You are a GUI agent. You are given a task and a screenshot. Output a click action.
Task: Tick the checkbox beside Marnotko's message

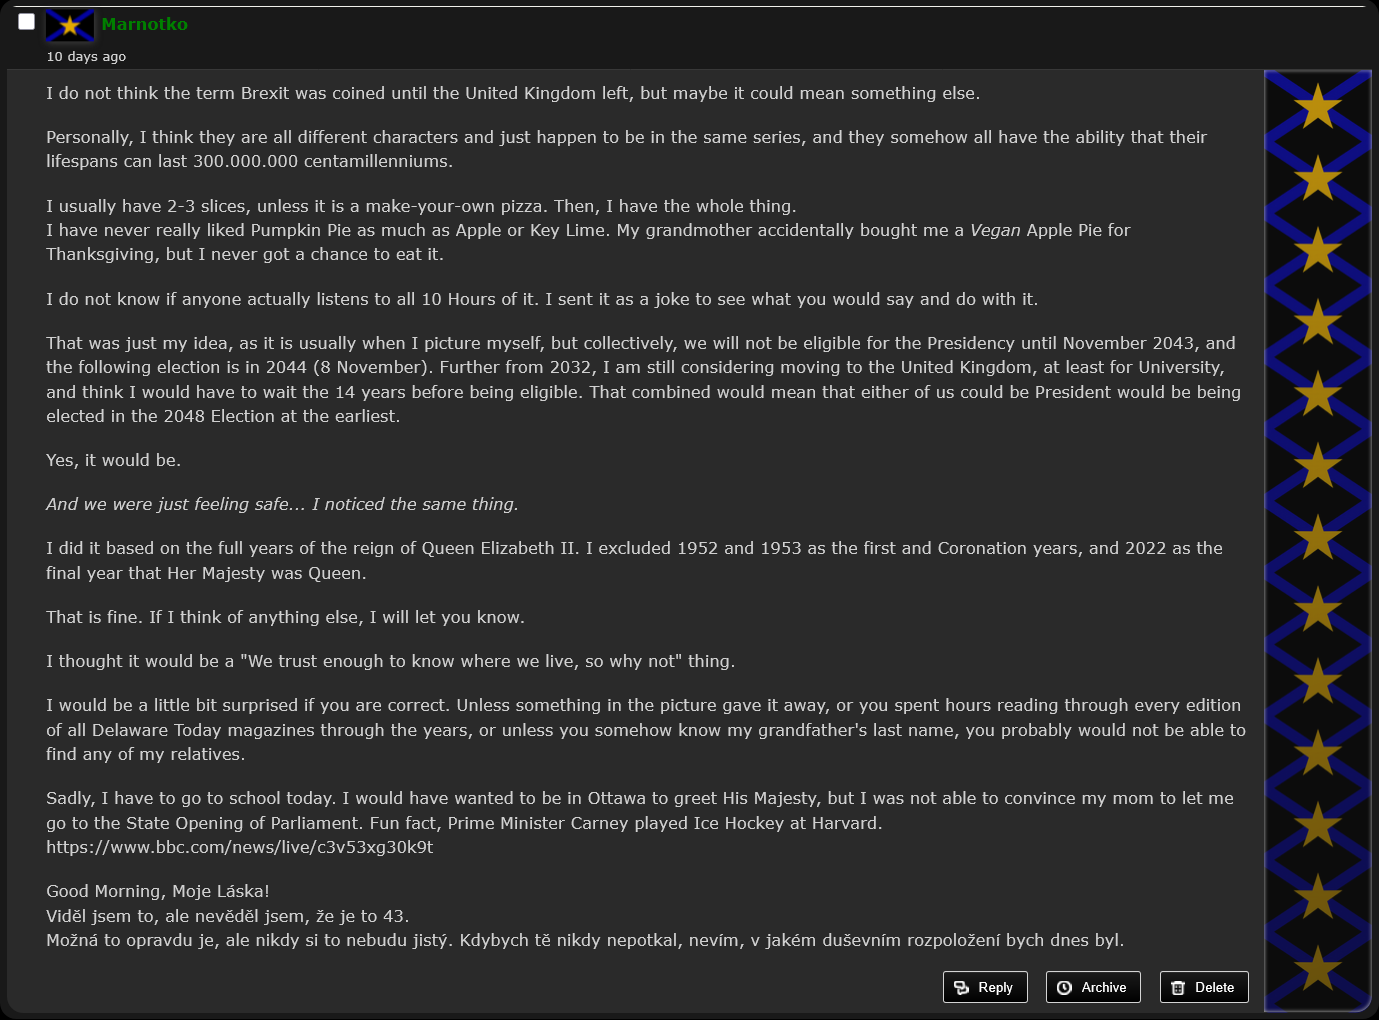point(27,21)
